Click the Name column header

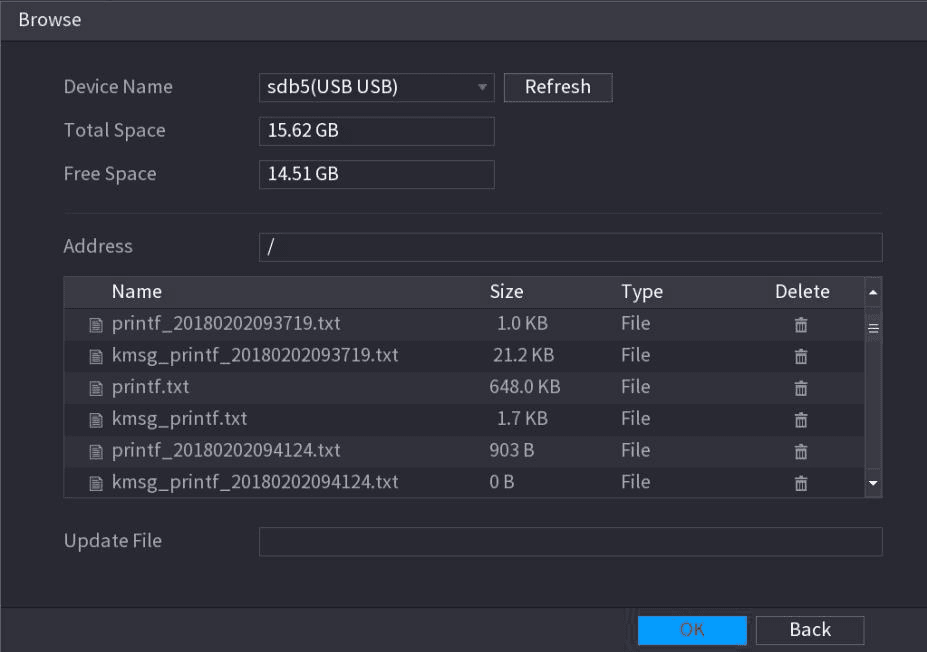tap(137, 292)
